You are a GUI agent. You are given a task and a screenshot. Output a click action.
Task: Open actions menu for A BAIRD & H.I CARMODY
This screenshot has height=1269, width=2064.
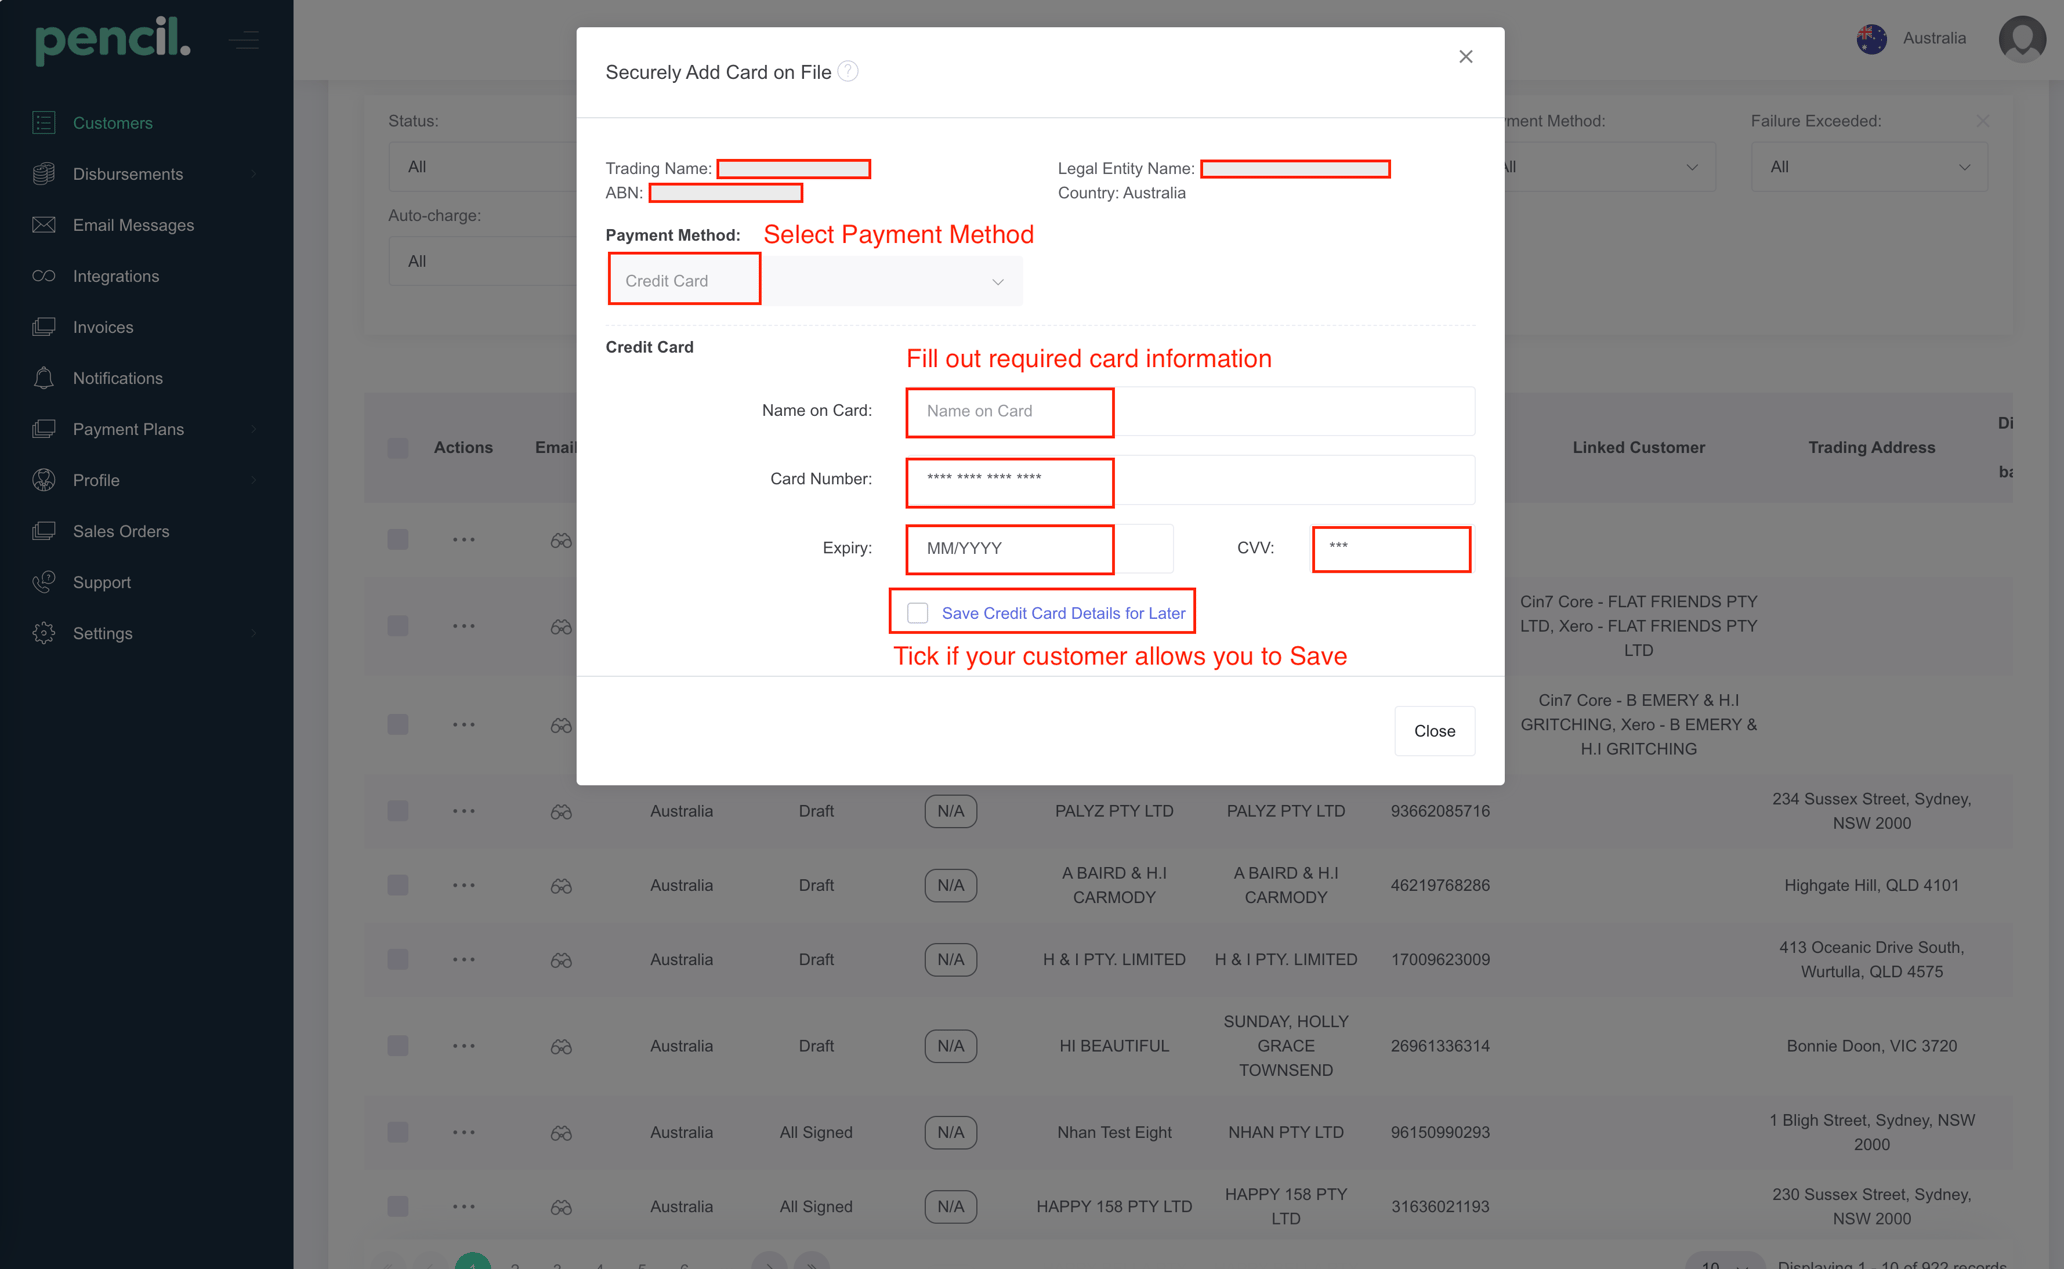click(x=464, y=885)
